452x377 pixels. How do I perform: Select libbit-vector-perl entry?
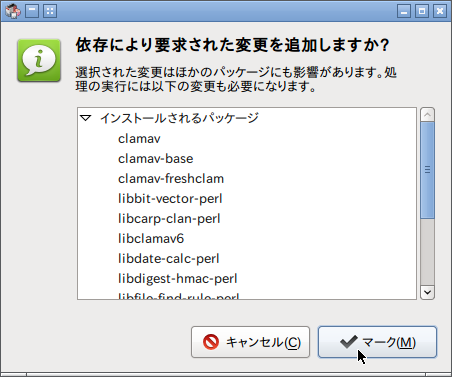pyautogui.click(x=170, y=199)
